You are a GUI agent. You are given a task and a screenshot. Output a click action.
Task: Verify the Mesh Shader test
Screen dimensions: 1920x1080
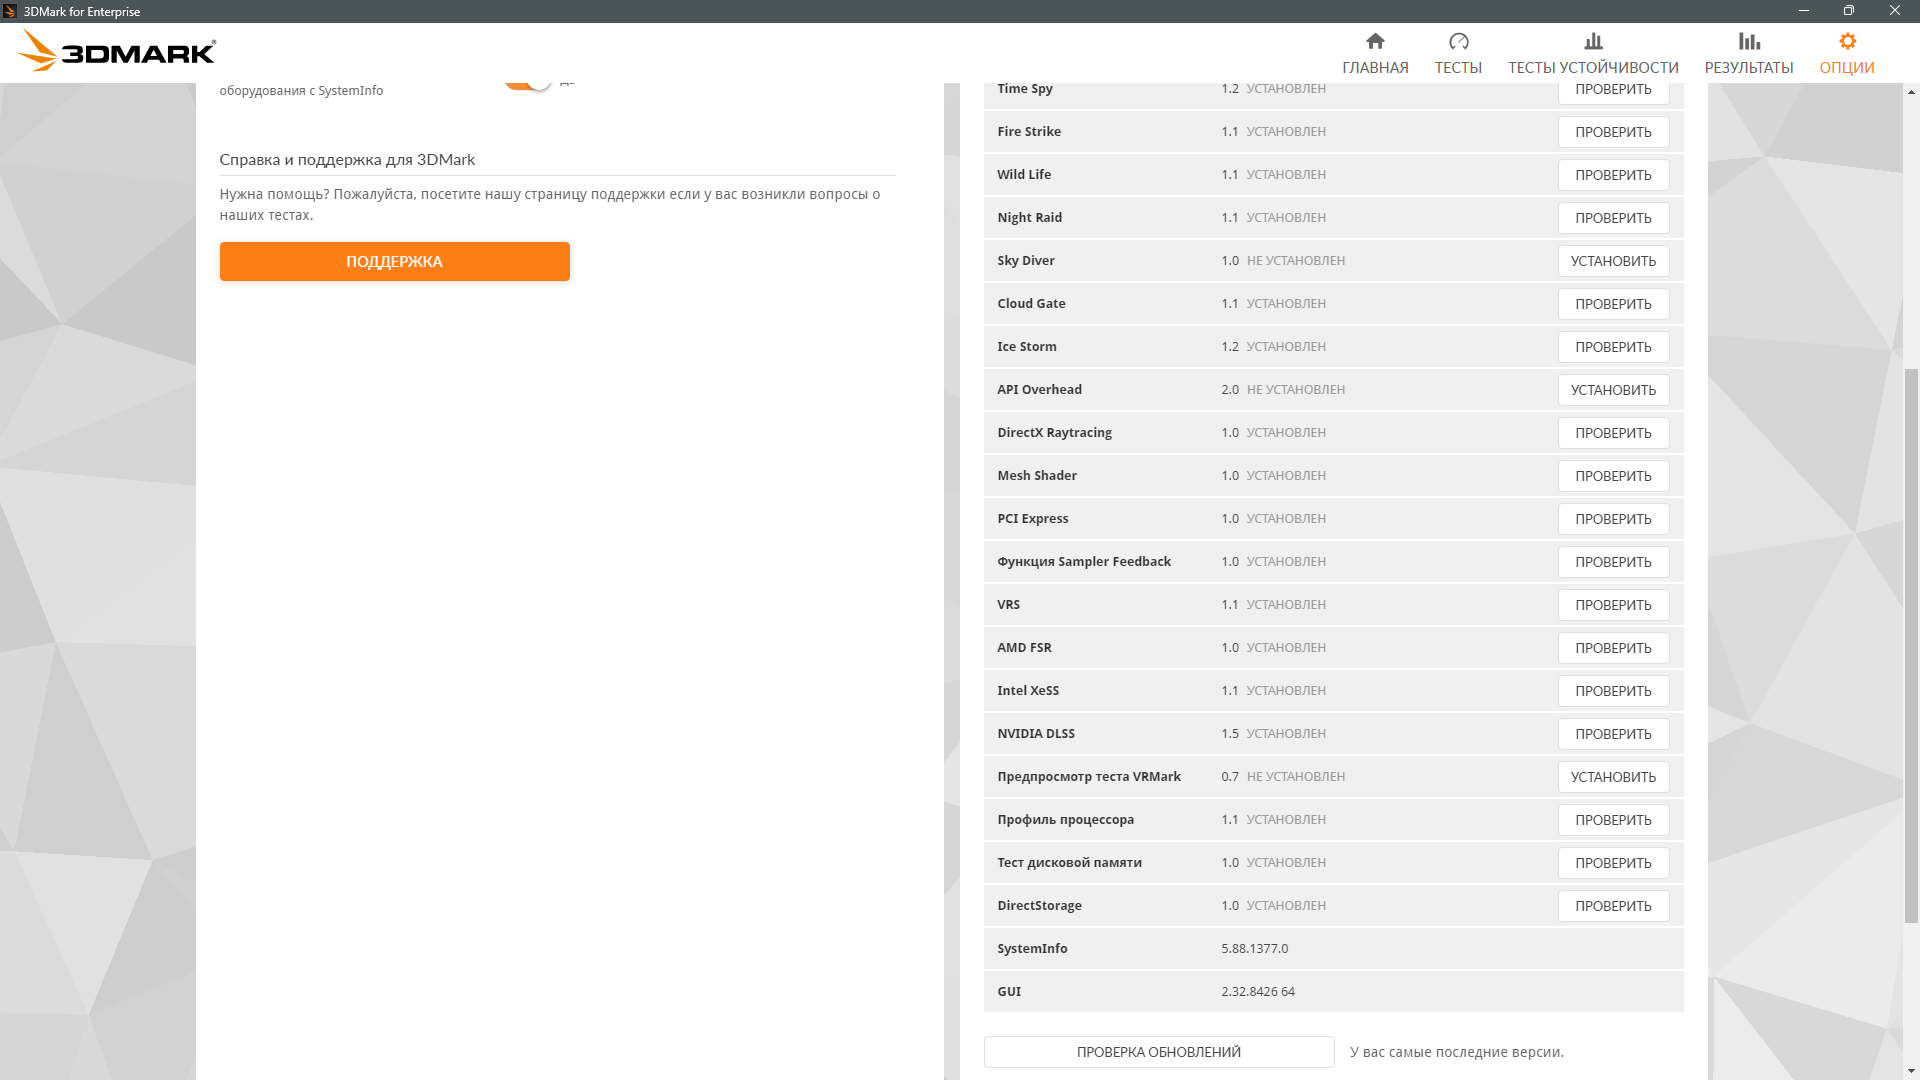[x=1613, y=476]
